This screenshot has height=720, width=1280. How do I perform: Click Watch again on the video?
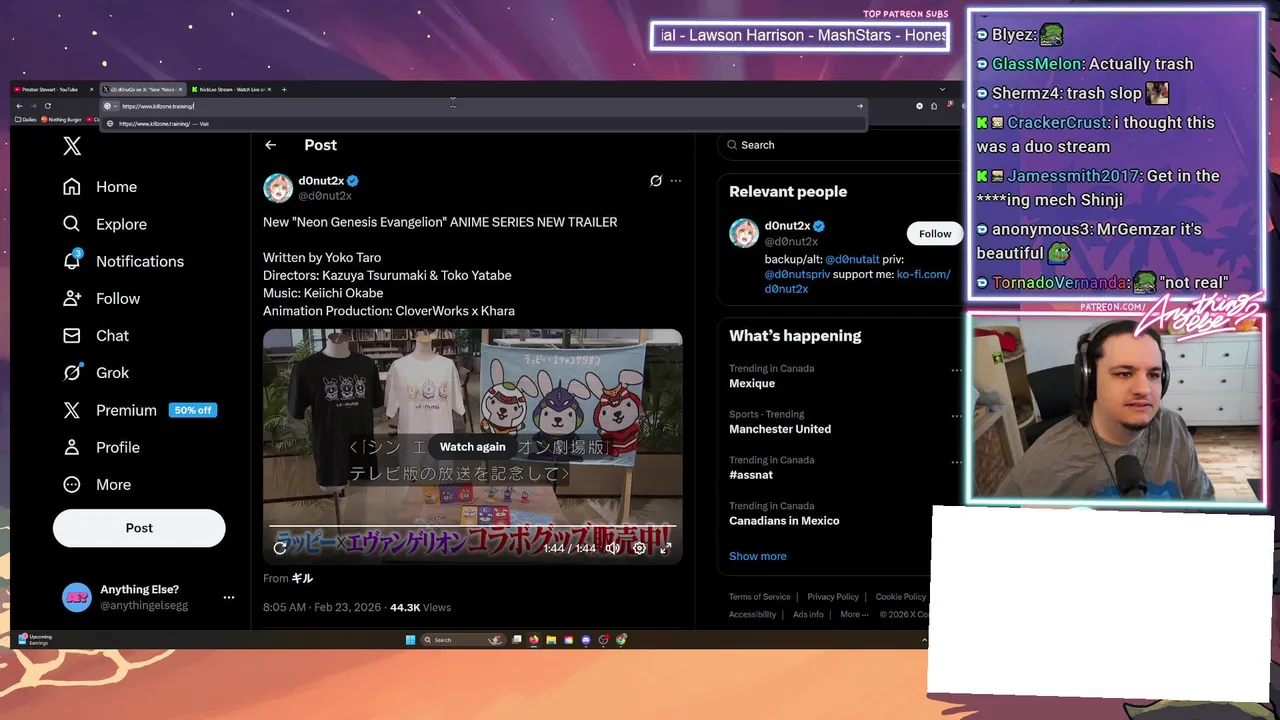click(473, 447)
